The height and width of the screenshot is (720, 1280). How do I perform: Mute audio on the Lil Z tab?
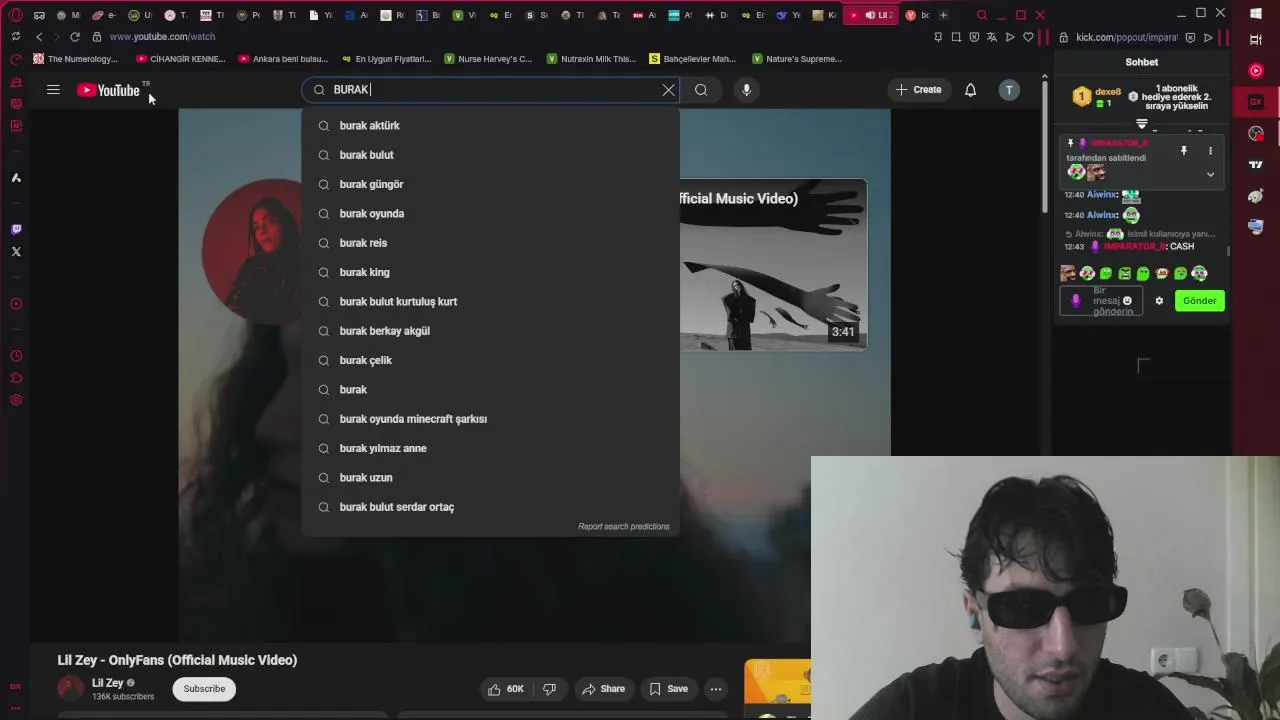pos(870,15)
